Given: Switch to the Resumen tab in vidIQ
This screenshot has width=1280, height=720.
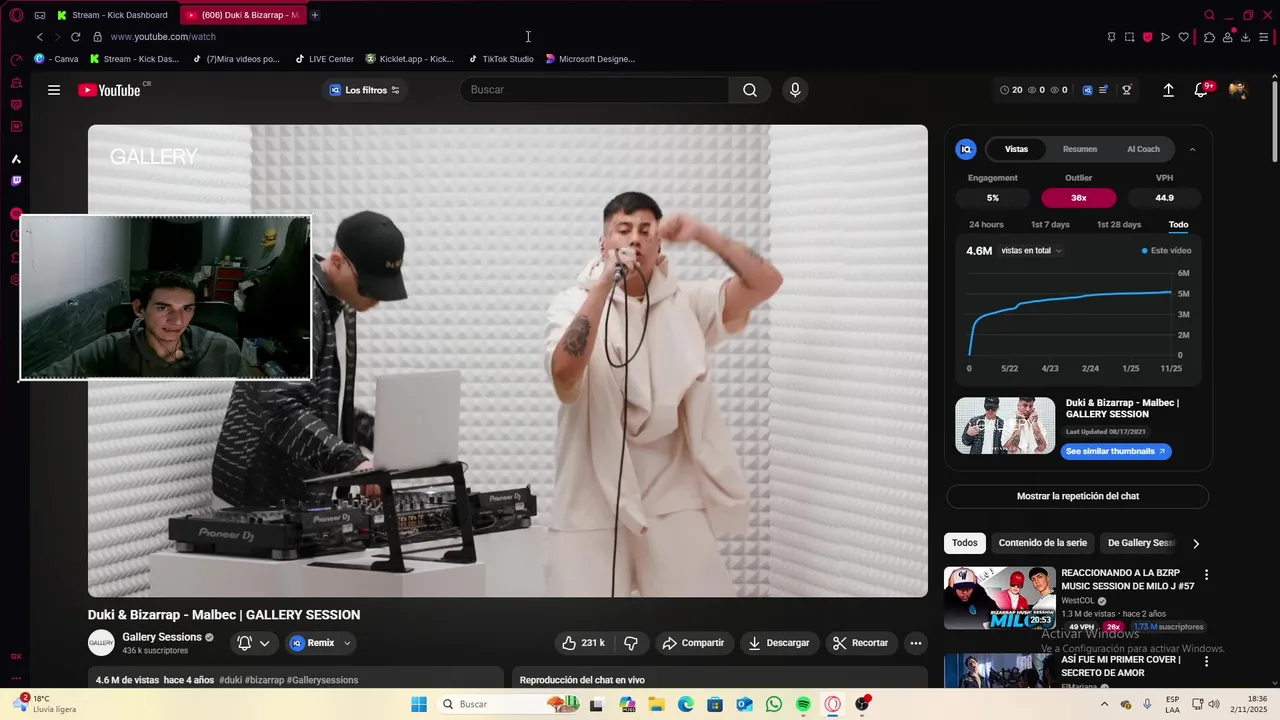Looking at the screenshot, I should tap(1080, 149).
